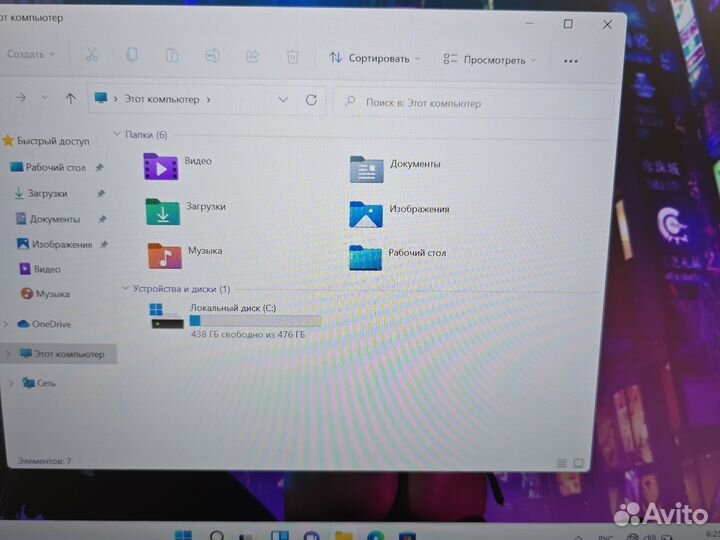Viewport: 720px width, 540px height.
Task: Switch to large thumbnails view in status bar
Action: tap(579, 462)
